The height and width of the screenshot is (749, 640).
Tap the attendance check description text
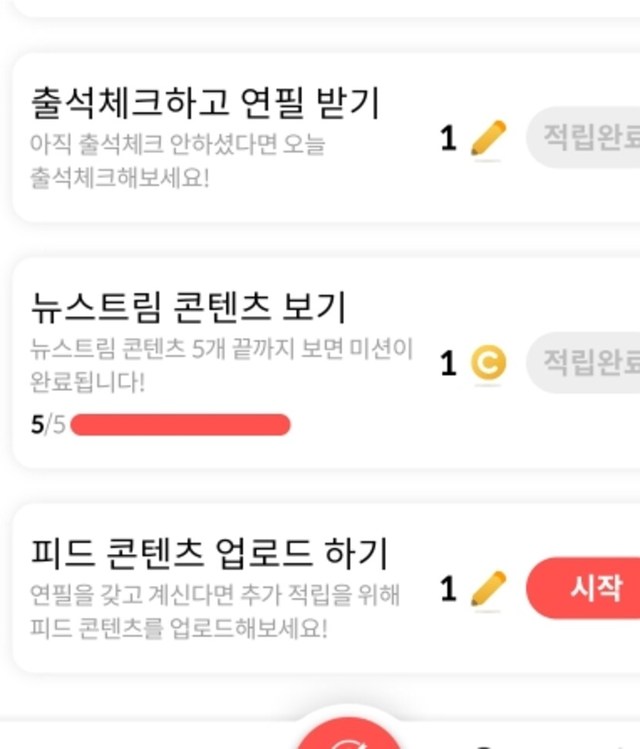[x=178, y=159]
